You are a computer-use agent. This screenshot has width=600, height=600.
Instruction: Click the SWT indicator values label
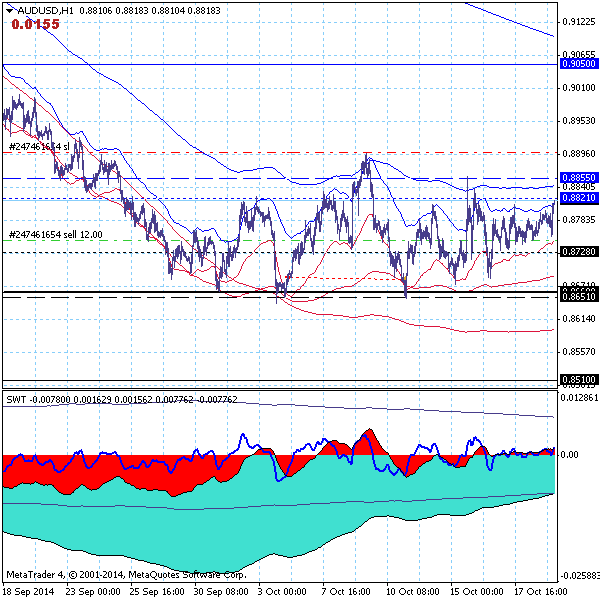point(122,400)
